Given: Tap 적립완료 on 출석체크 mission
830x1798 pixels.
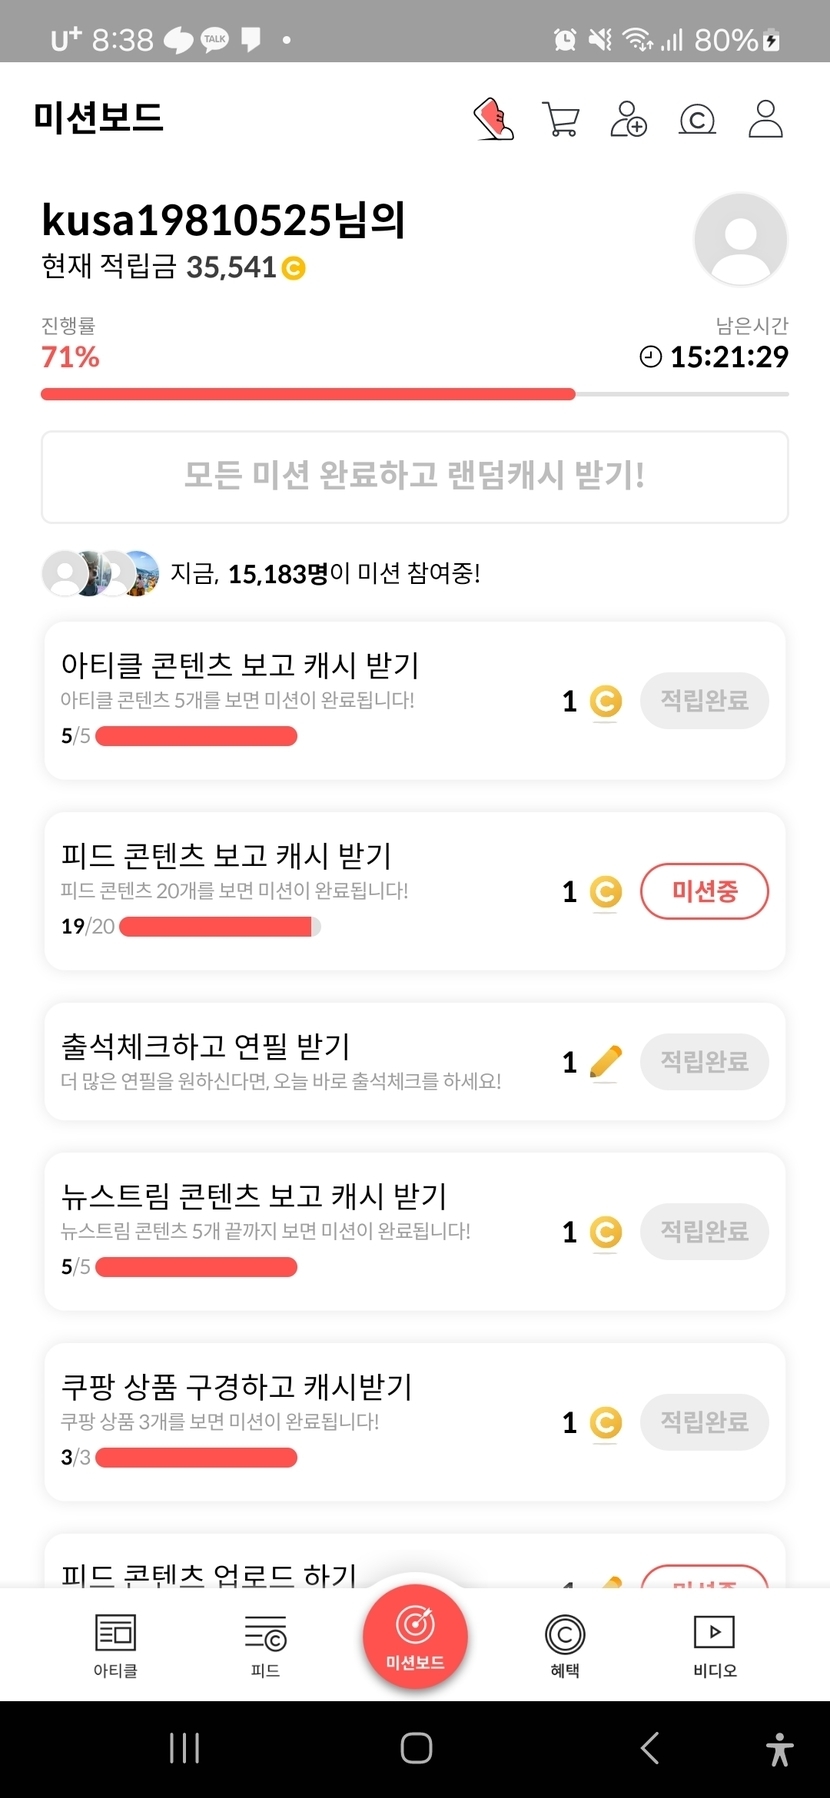Looking at the screenshot, I should click(x=704, y=1061).
